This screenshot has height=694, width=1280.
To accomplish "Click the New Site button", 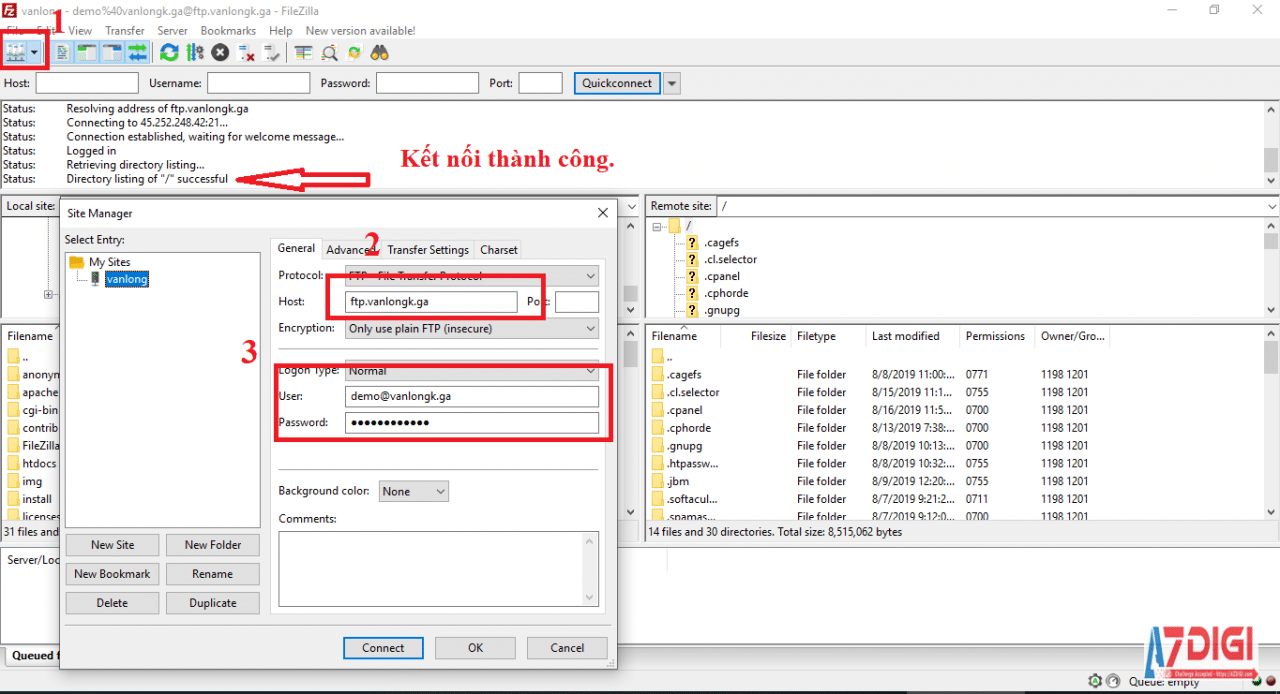I will (x=112, y=545).
